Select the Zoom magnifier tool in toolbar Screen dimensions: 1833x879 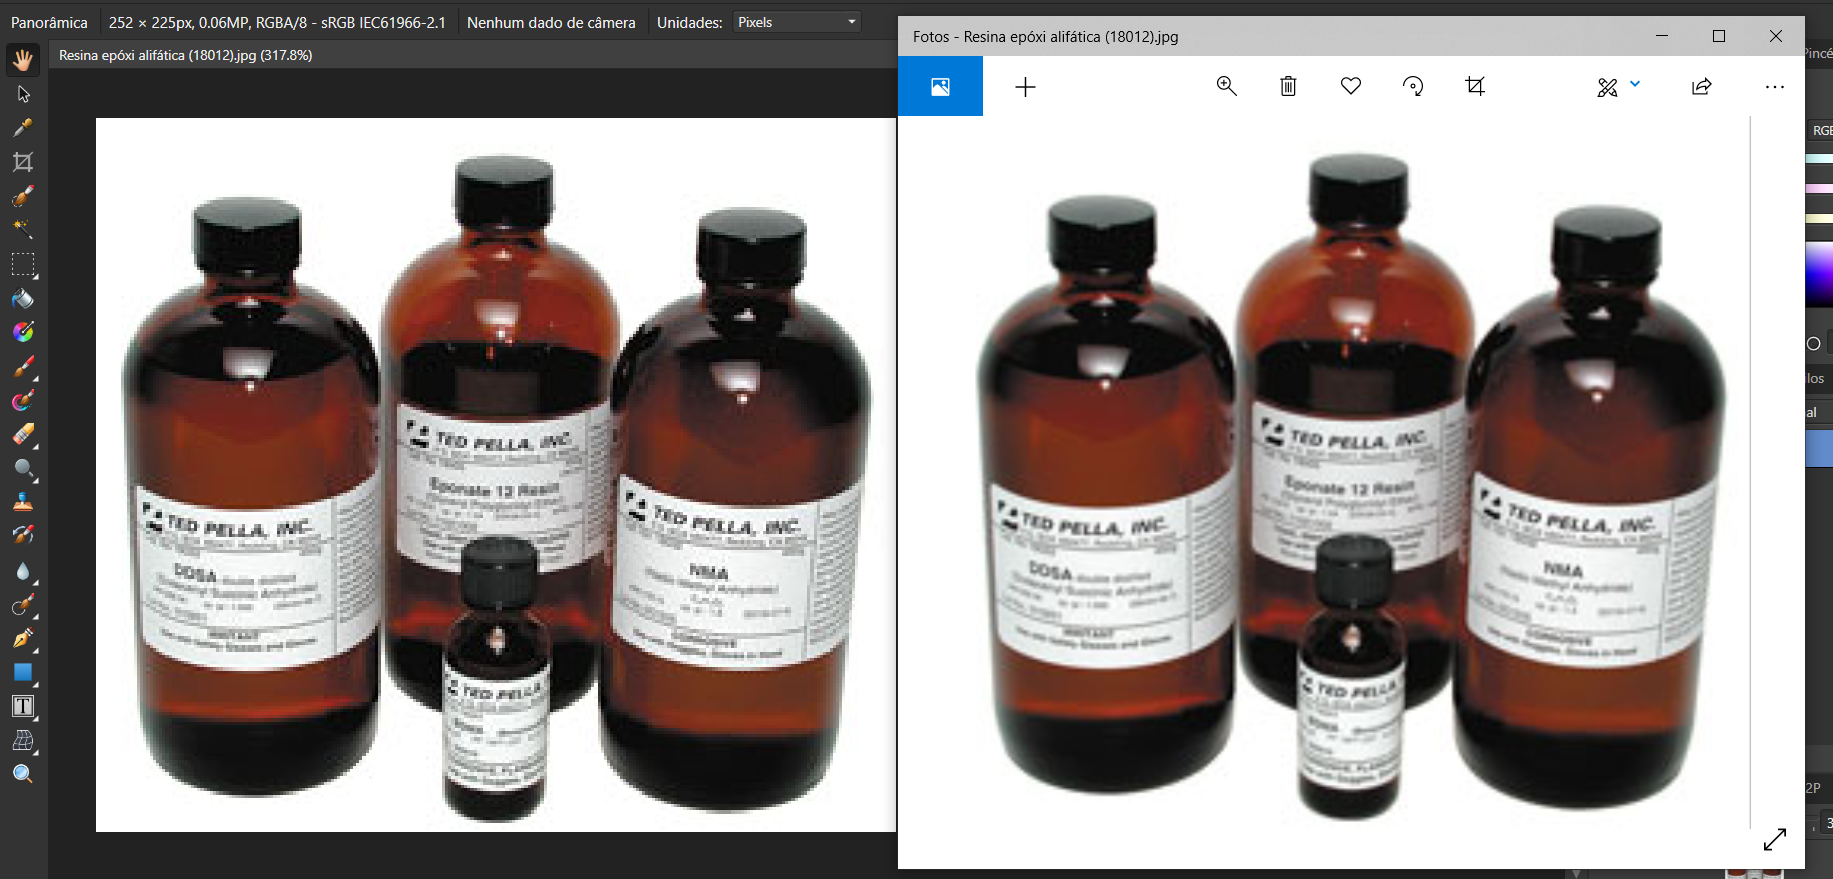click(x=23, y=774)
